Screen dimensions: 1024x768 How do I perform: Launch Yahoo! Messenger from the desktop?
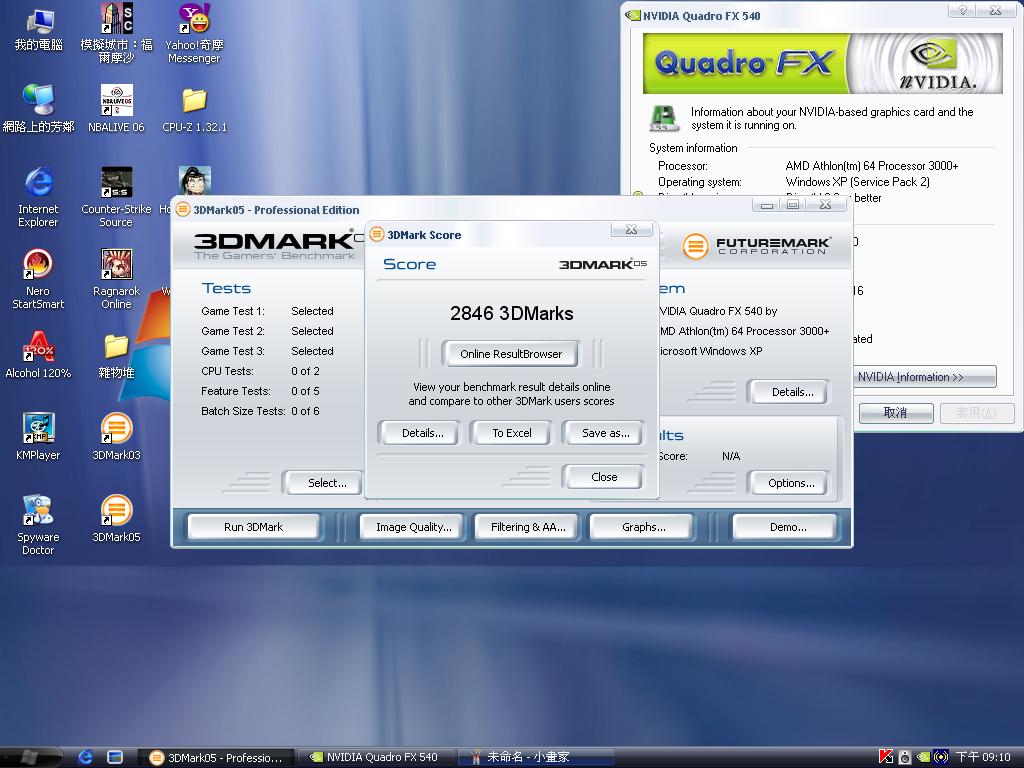pyautogui.click(x=194, y=33)
